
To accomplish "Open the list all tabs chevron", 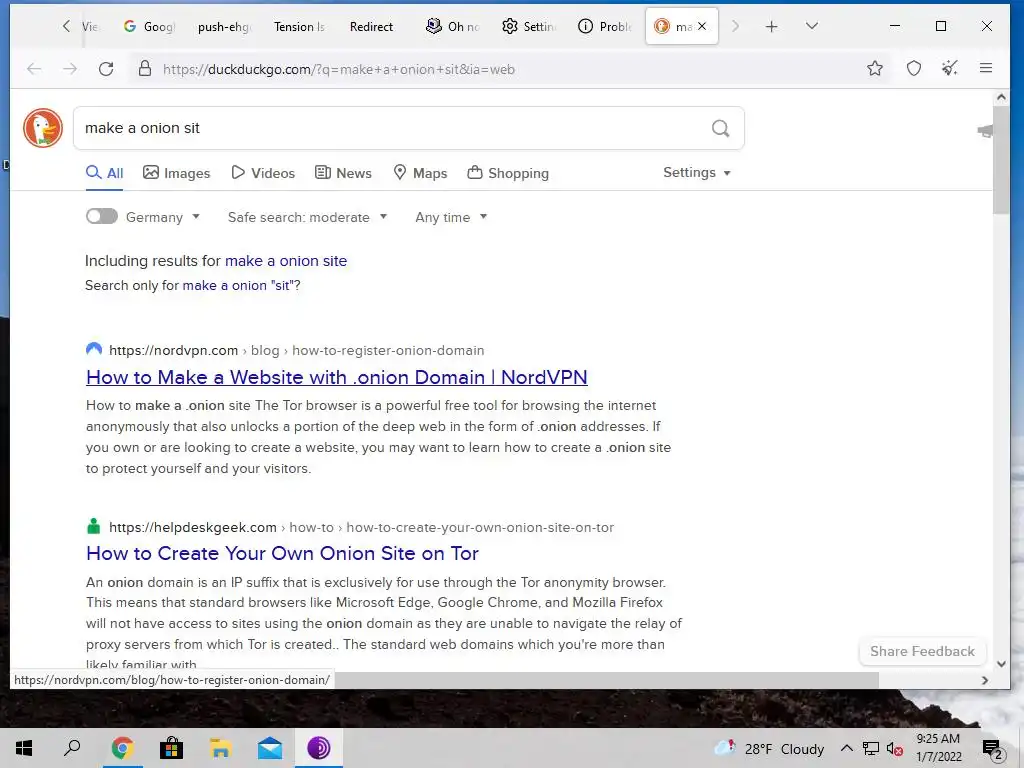I will (x=812, y=26).
